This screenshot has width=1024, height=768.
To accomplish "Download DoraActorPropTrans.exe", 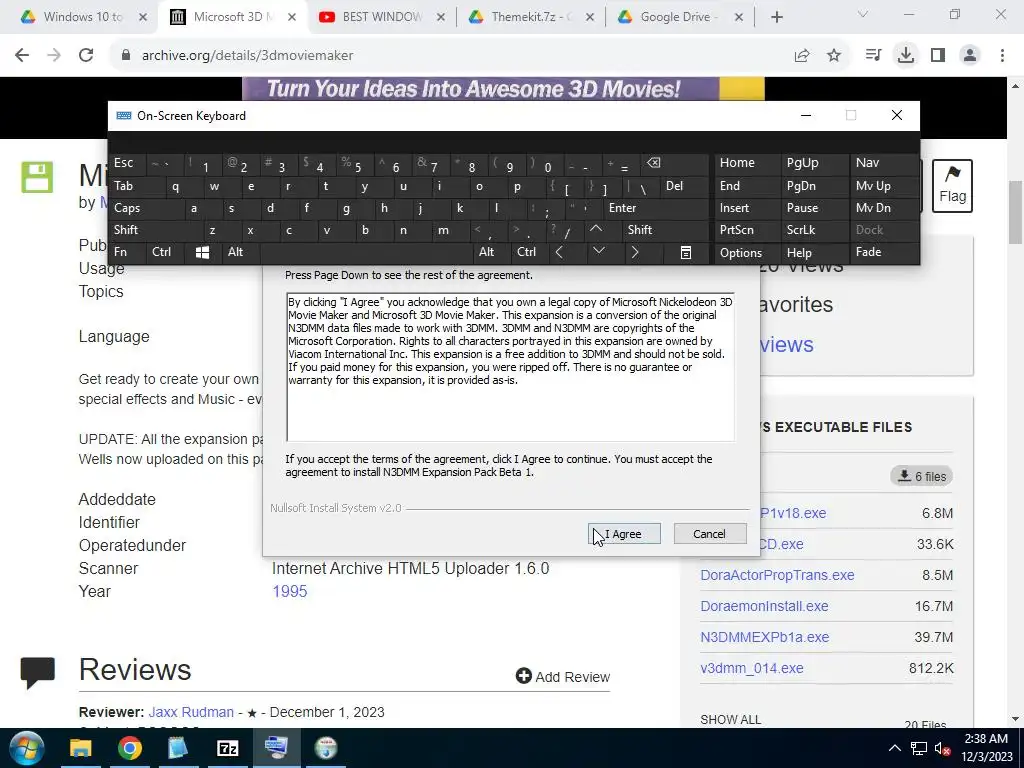I will tap(777, 575).
